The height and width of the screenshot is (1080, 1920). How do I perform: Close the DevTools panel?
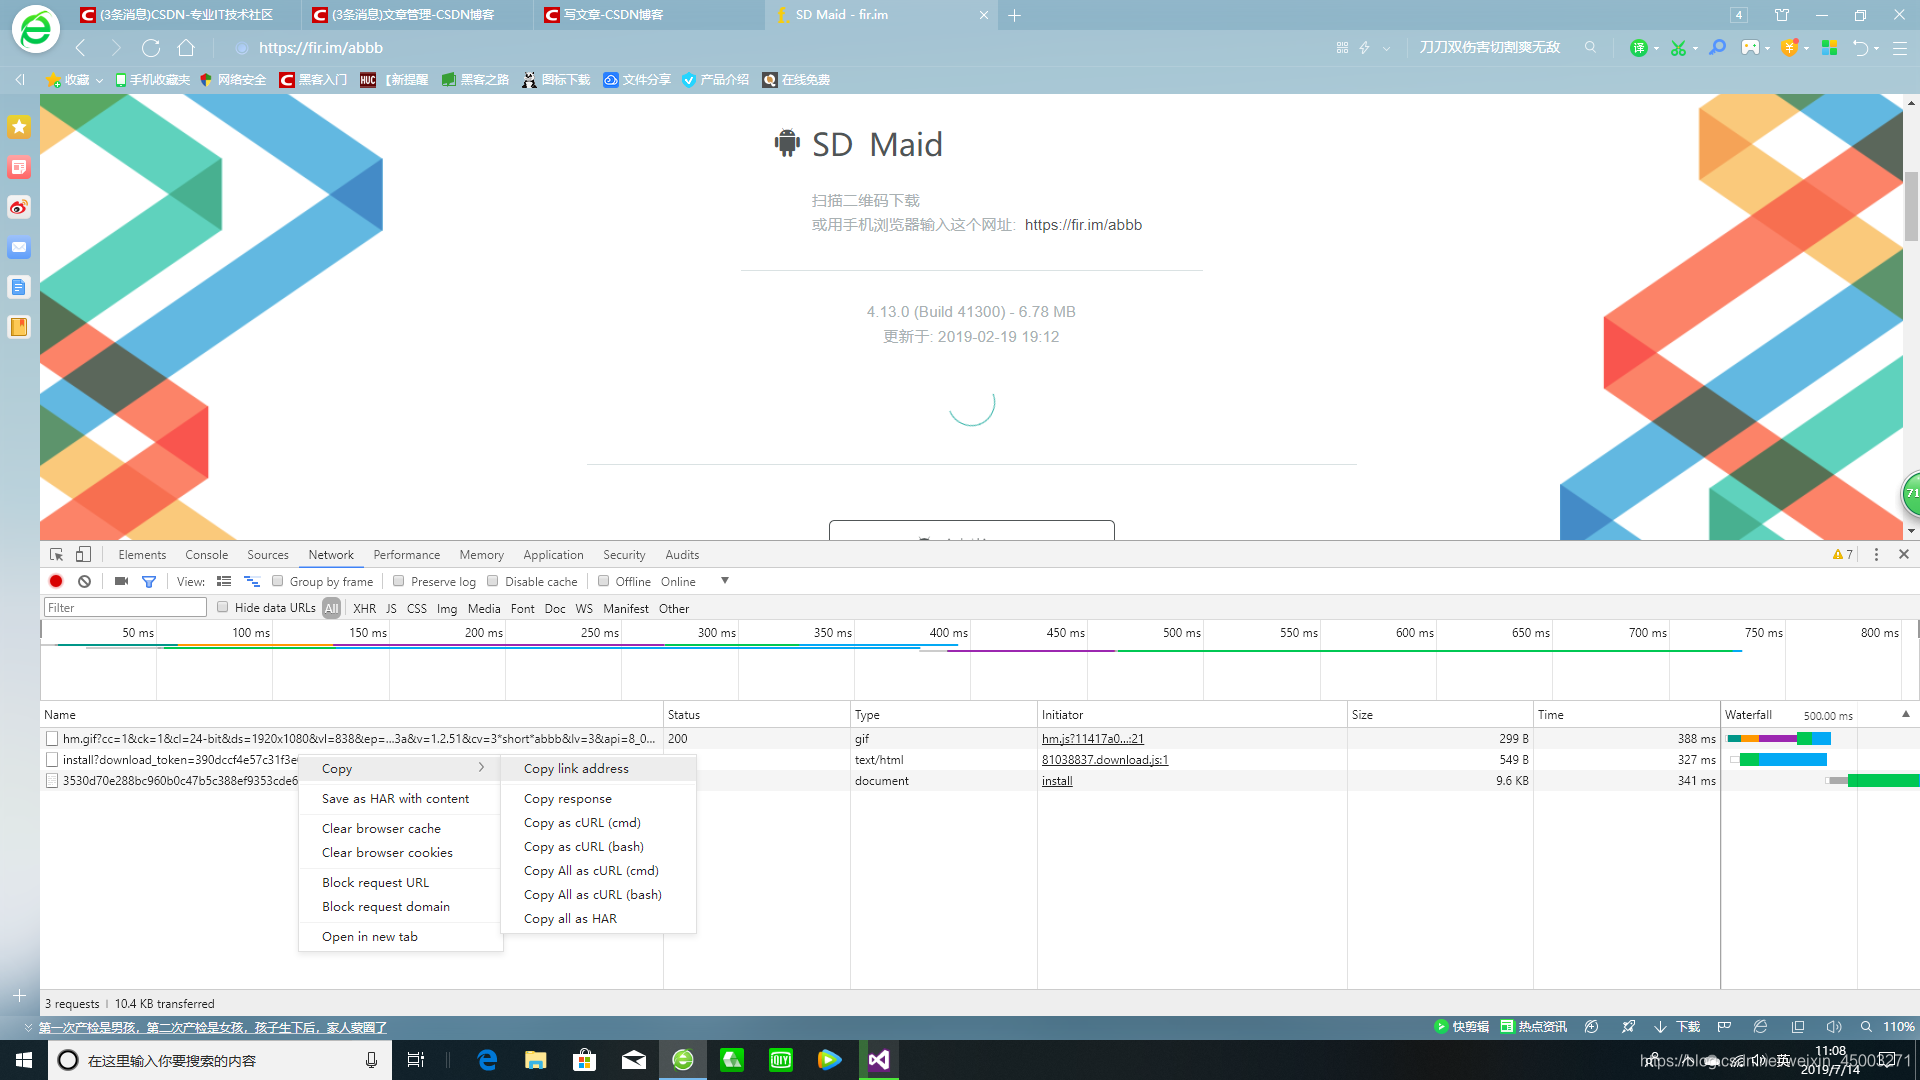pyautogui.click(x=1904, y=555)
